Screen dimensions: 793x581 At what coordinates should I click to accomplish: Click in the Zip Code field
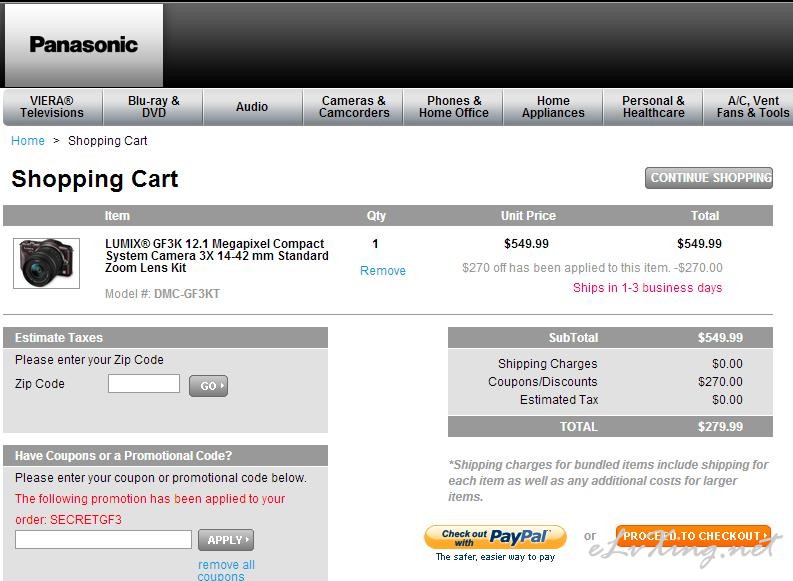click(x=144, y=383)
